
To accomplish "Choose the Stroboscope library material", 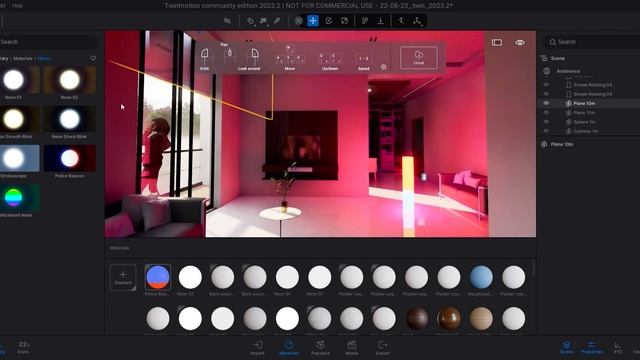I will [x=14, y=158].
